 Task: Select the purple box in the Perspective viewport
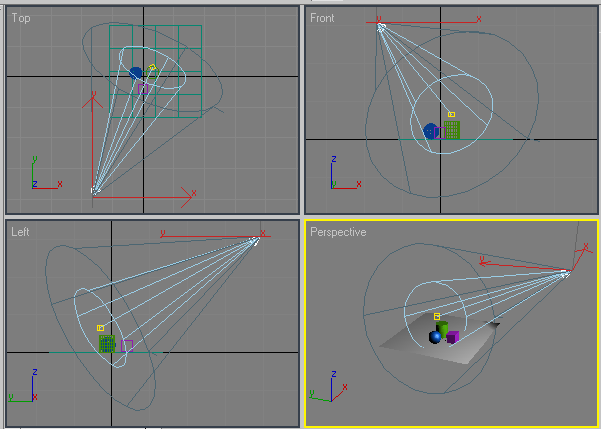point(452,337)
